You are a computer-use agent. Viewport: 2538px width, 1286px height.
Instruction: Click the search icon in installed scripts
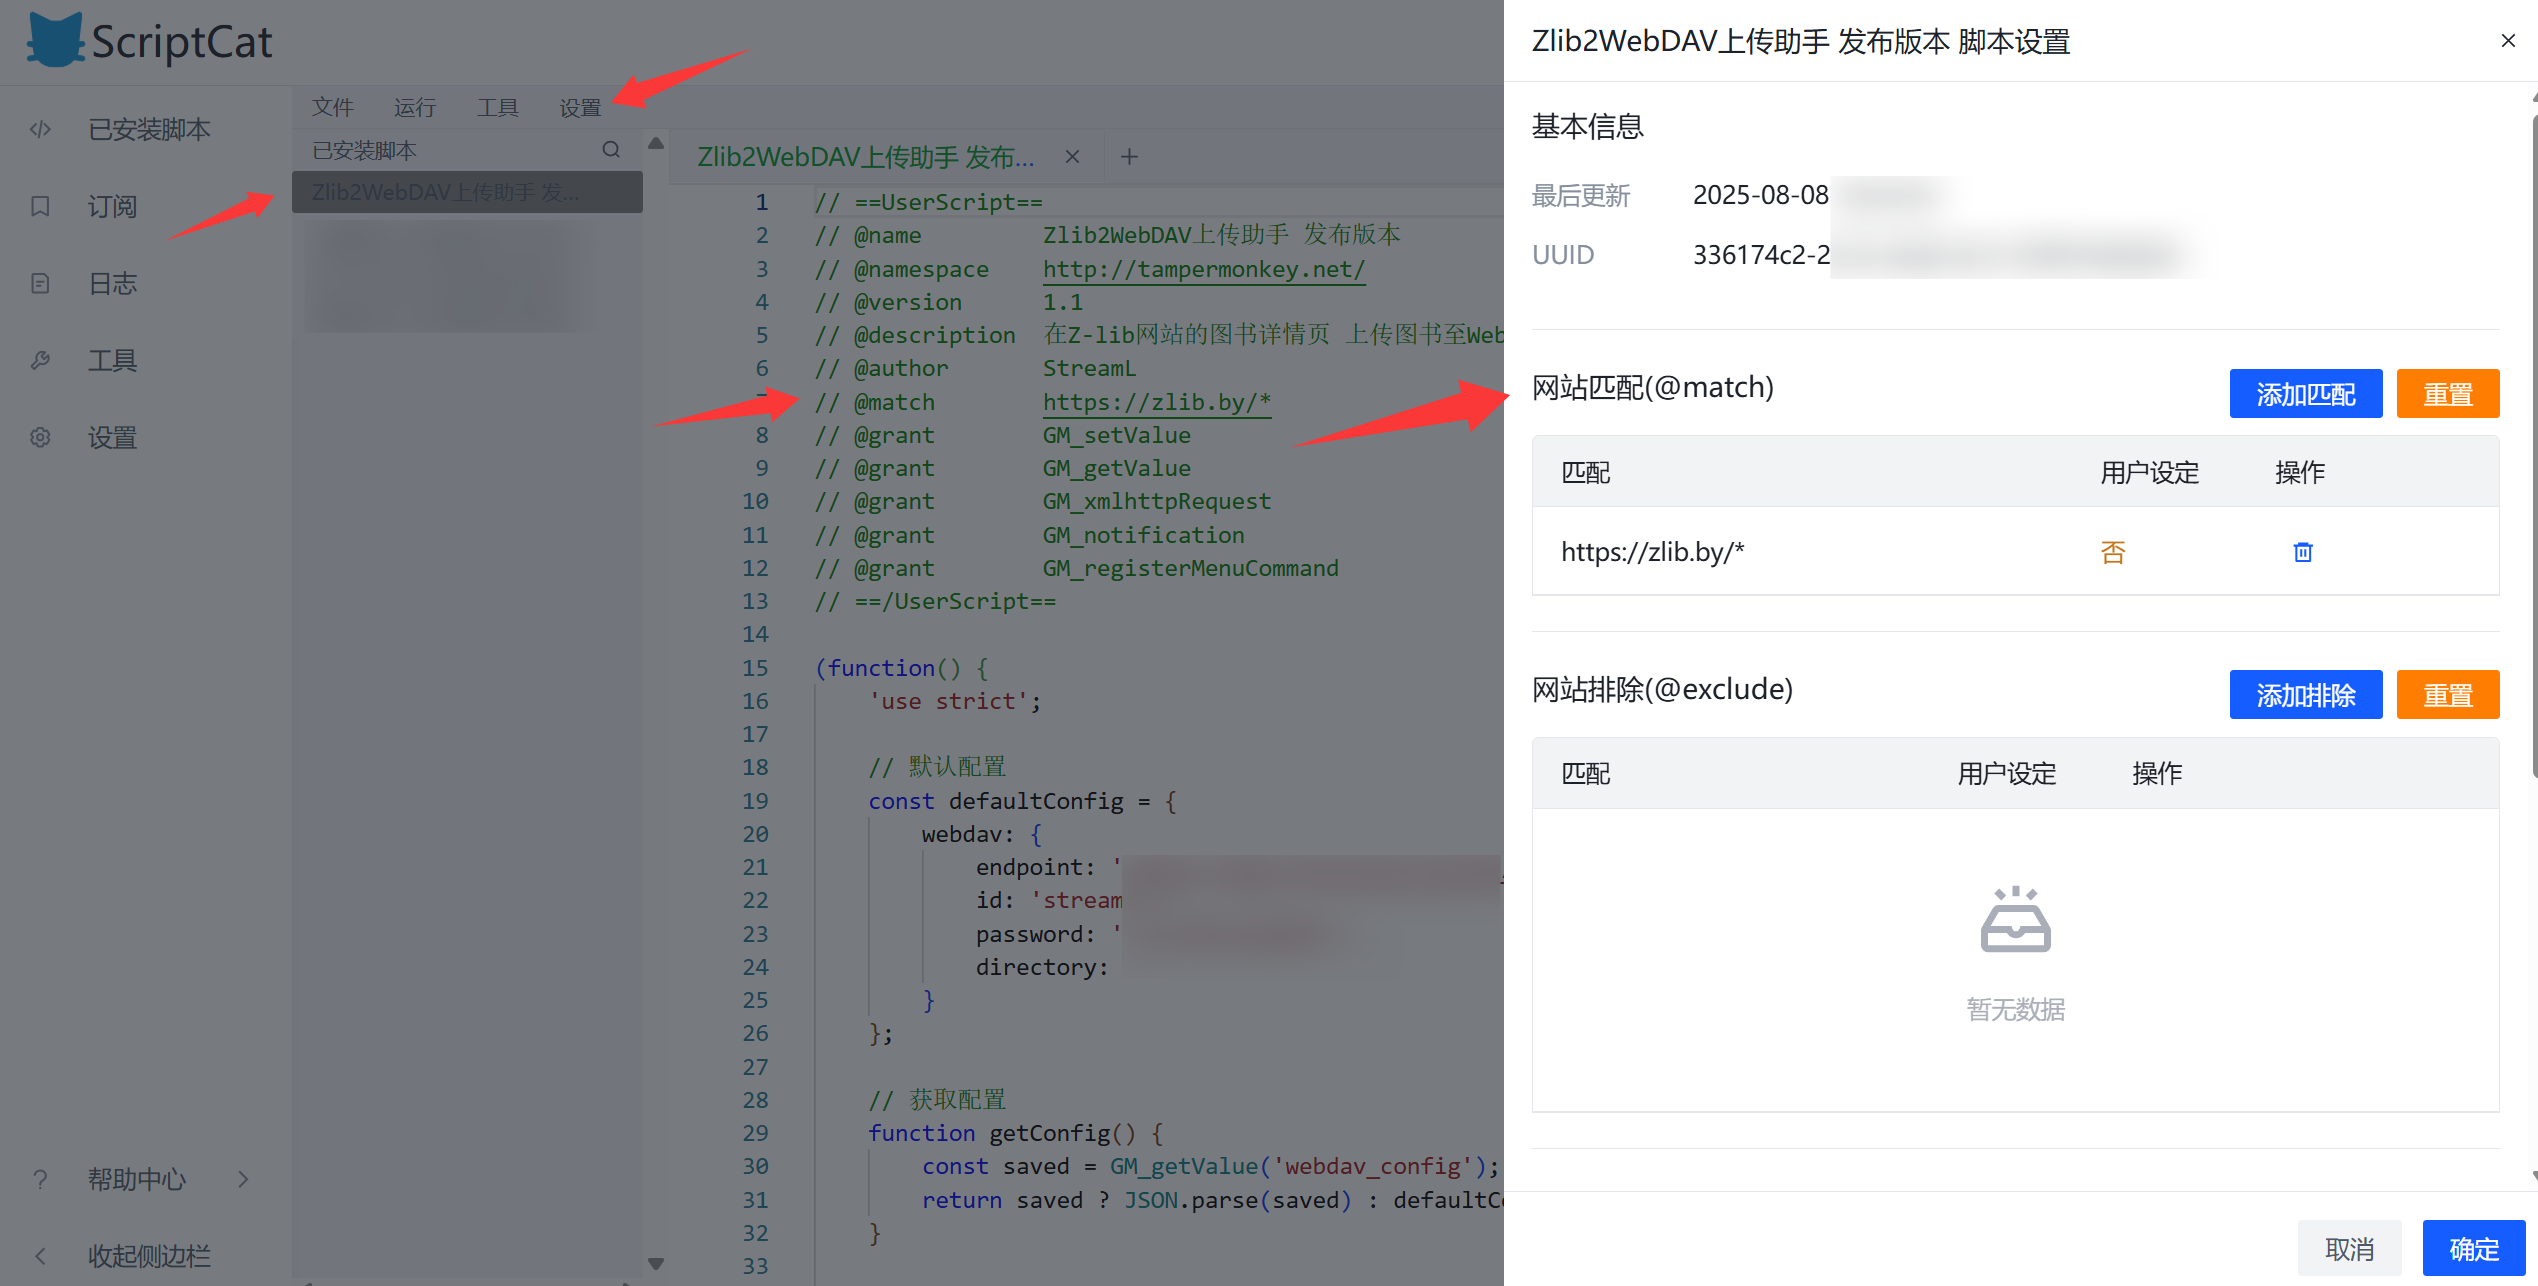coord(611,150)
